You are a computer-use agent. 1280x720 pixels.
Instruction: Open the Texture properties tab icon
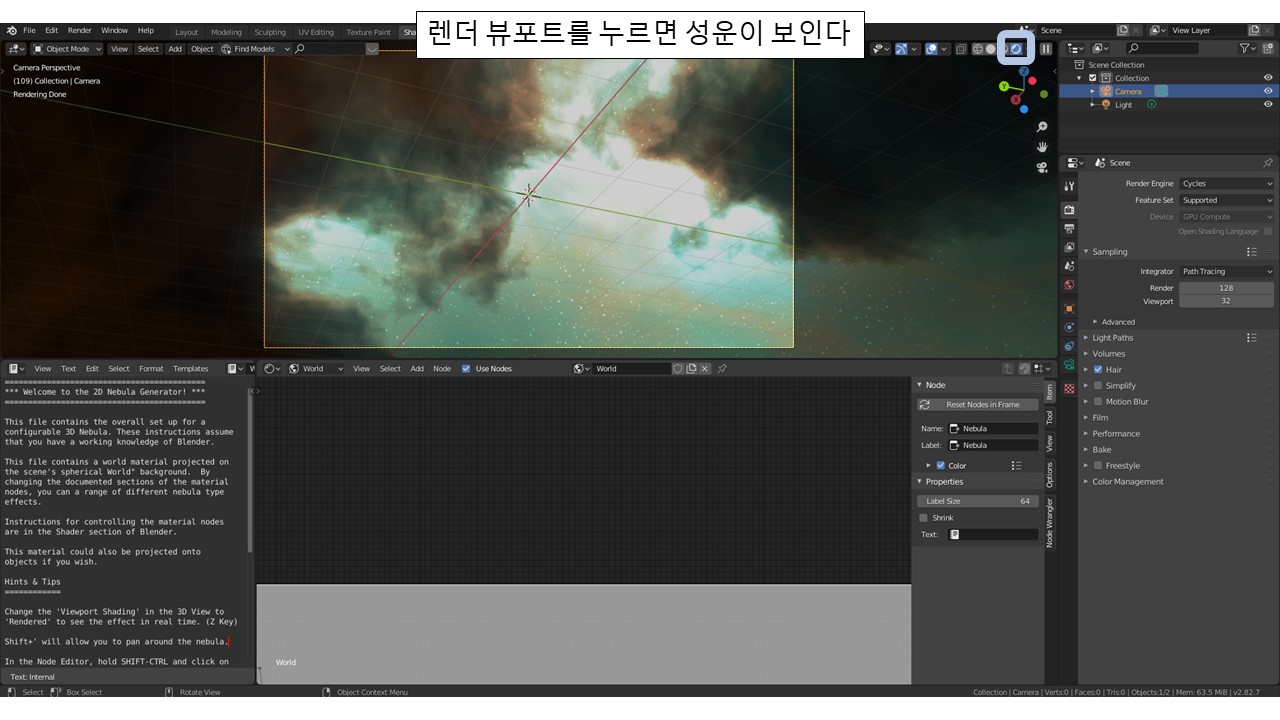(1069, 388)
